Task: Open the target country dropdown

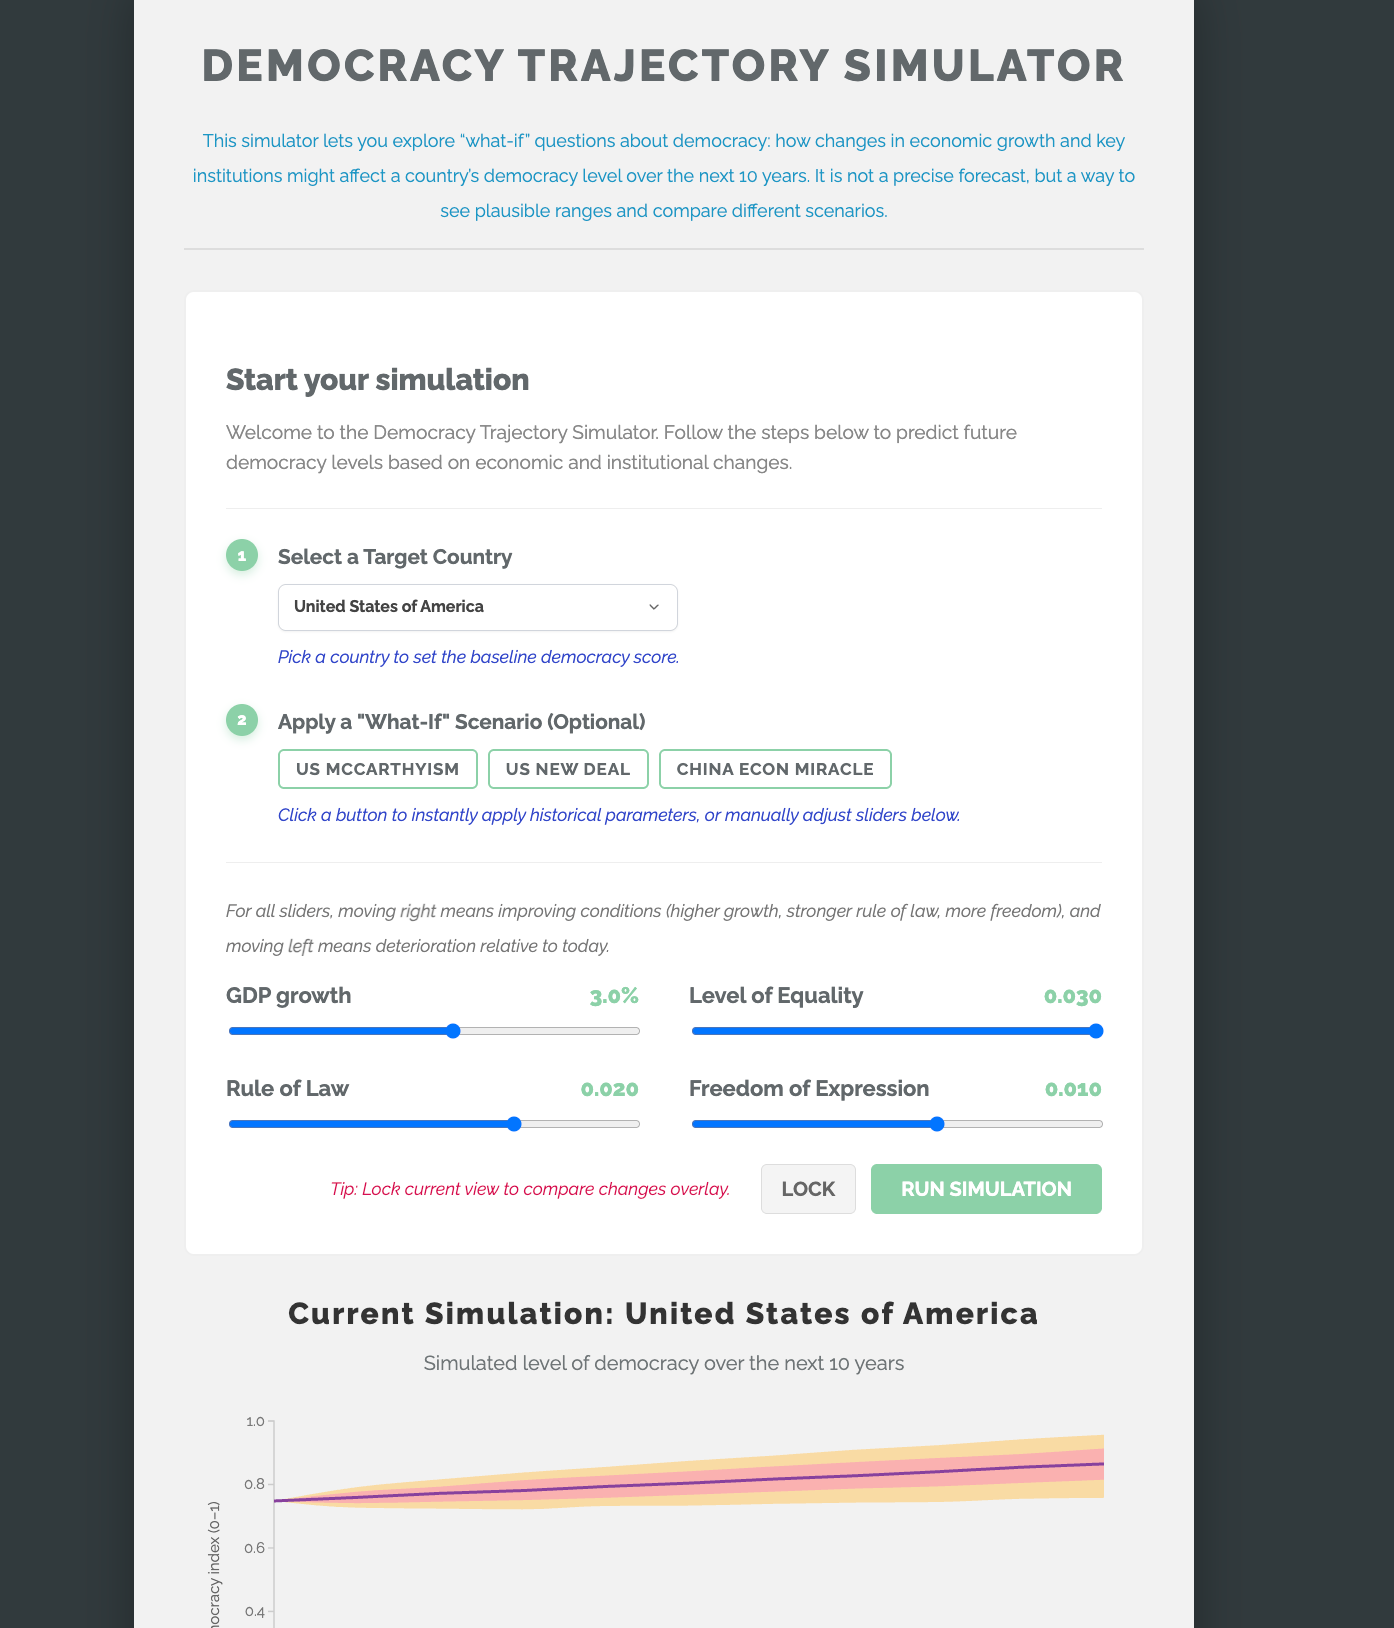Action: coord(477,607)
